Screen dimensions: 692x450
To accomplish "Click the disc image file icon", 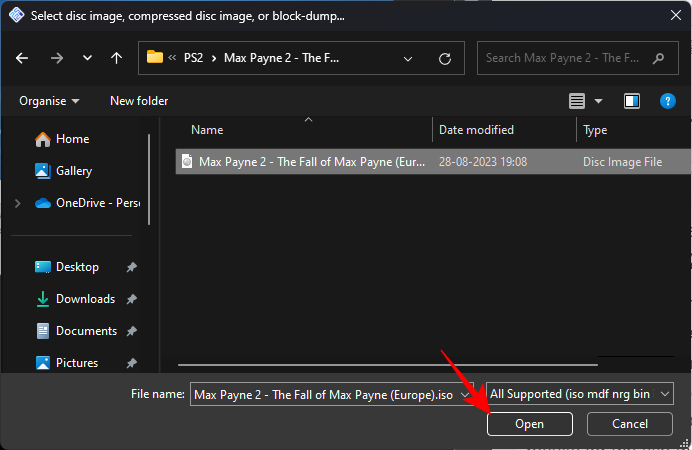I will (x=187, y=161).
